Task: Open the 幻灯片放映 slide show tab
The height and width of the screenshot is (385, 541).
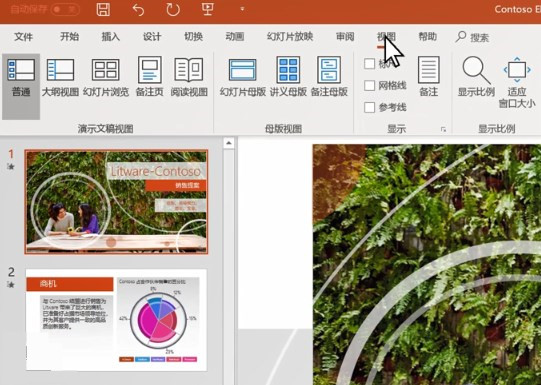Action: coord(290,37)
